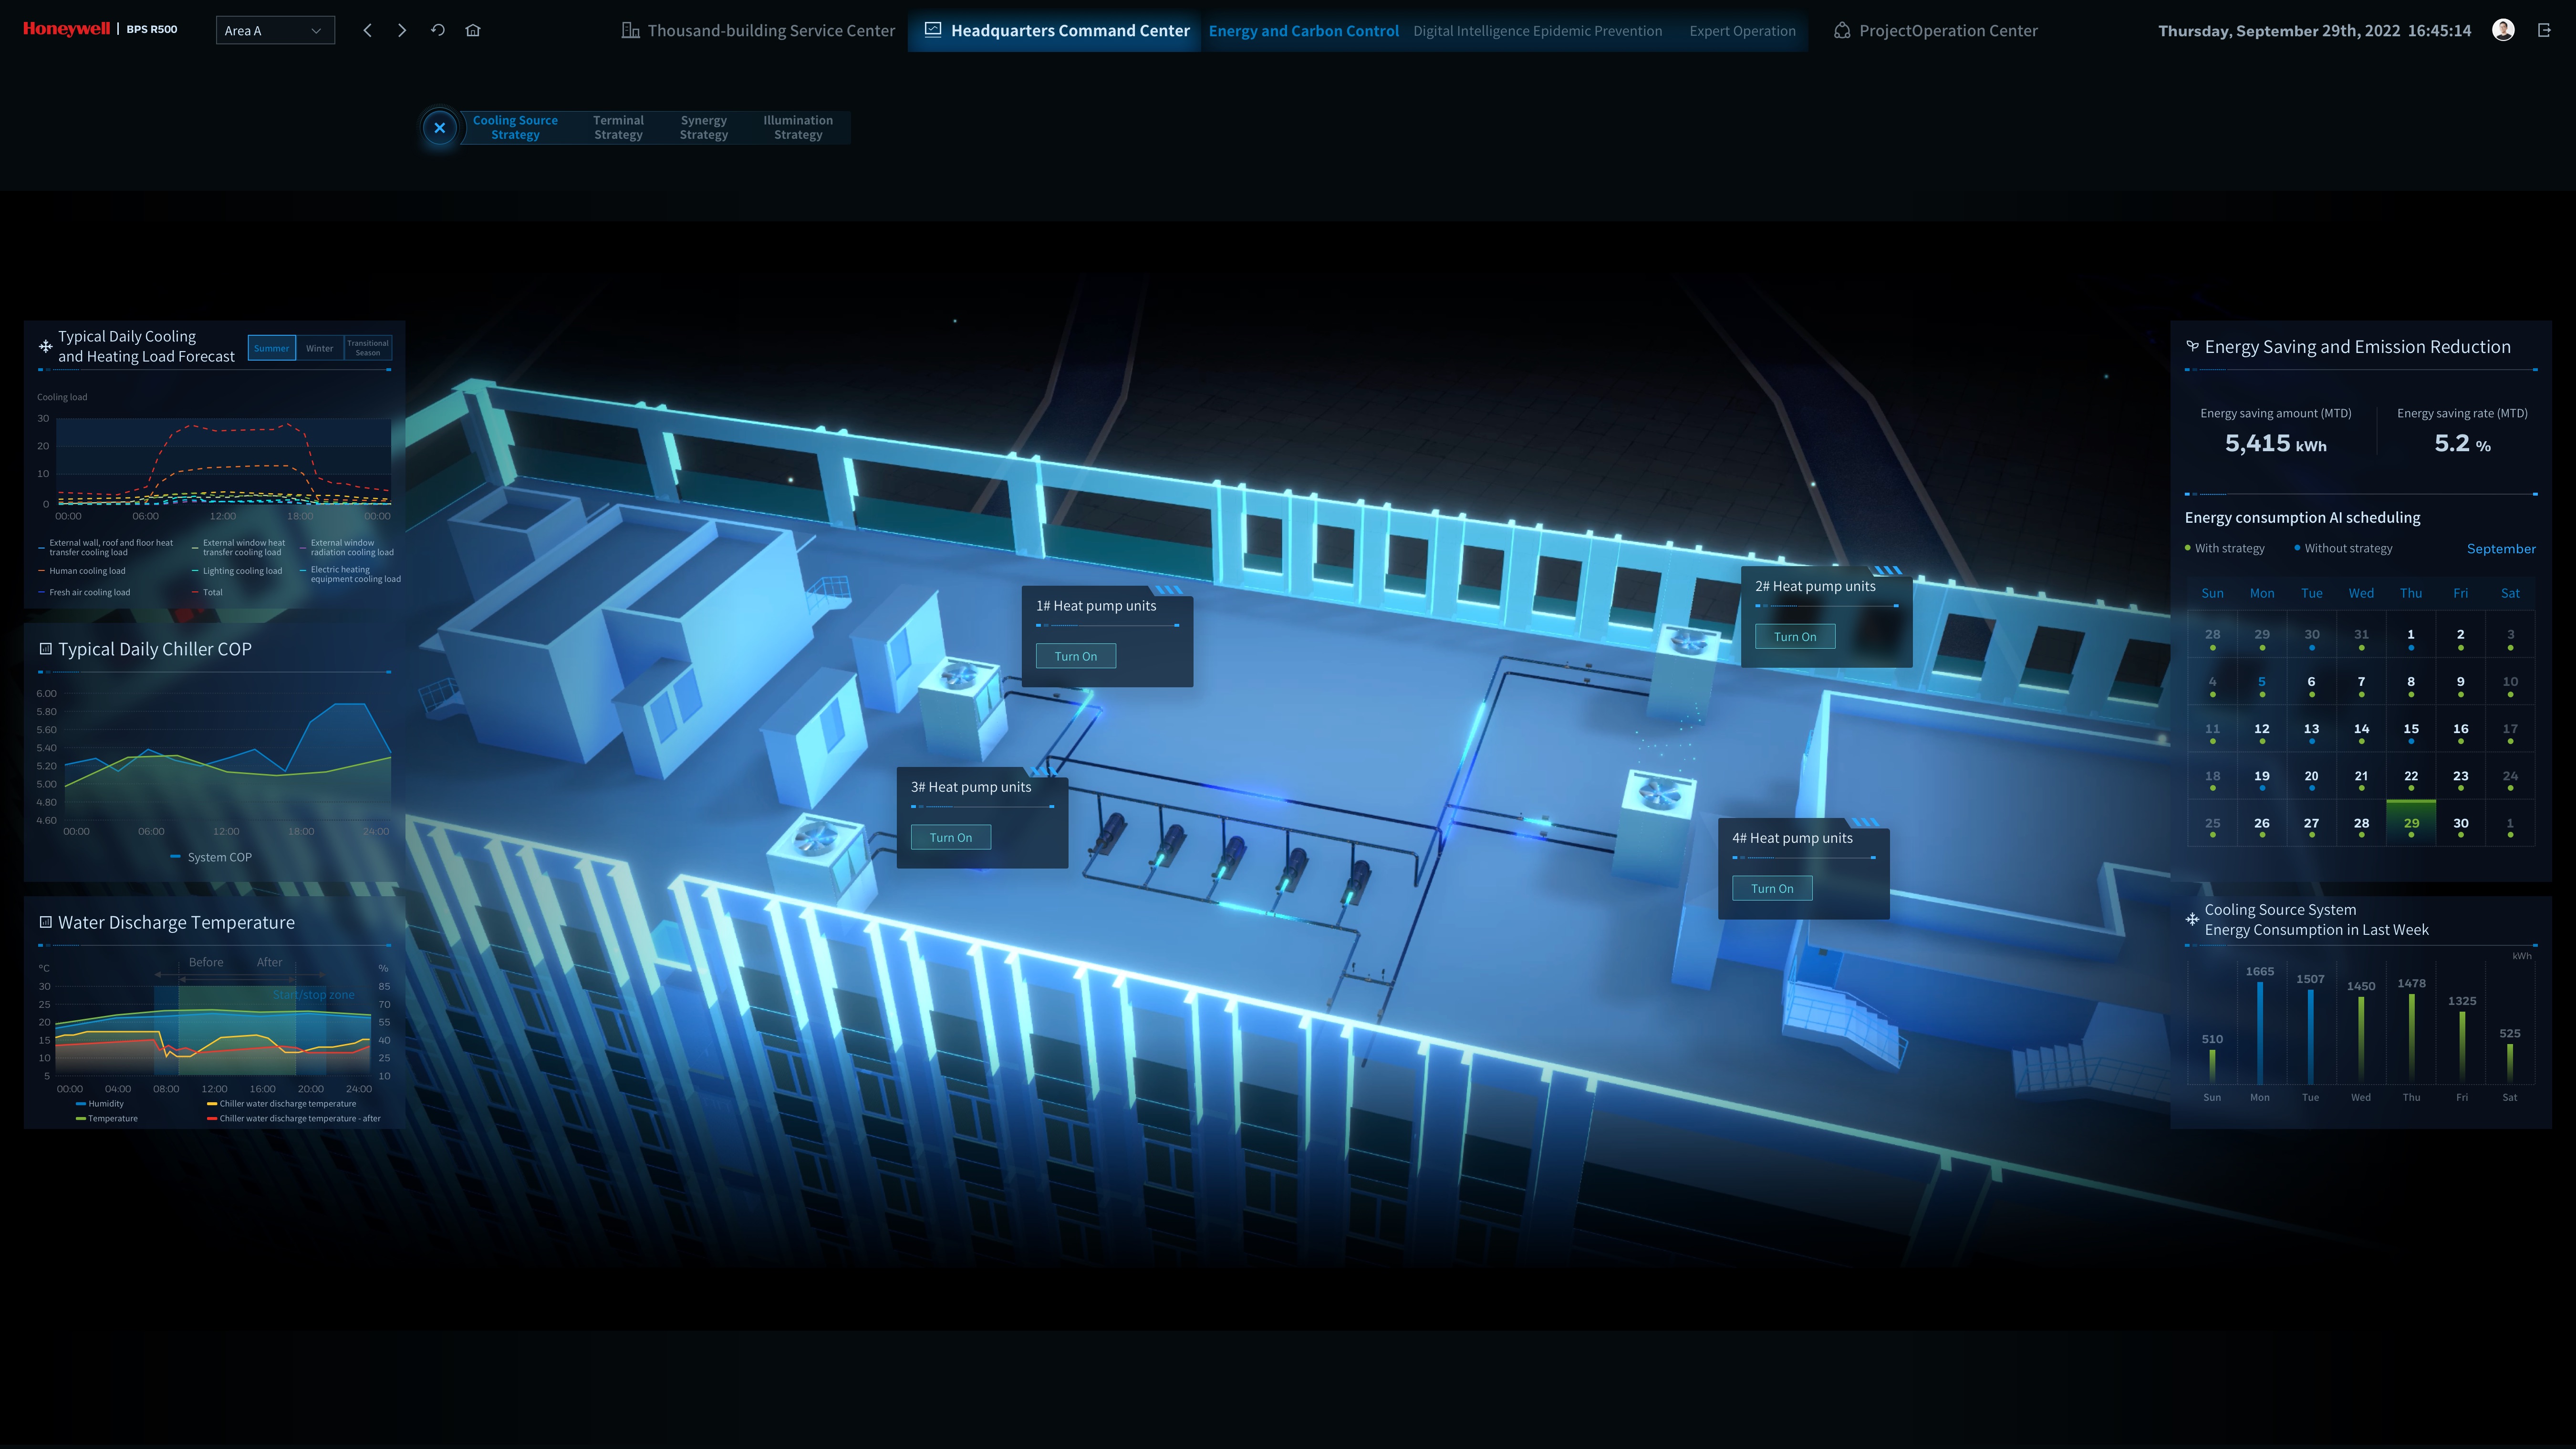
Task: Click the refresh icon in the navigation bar
Action: coord(438,30)
